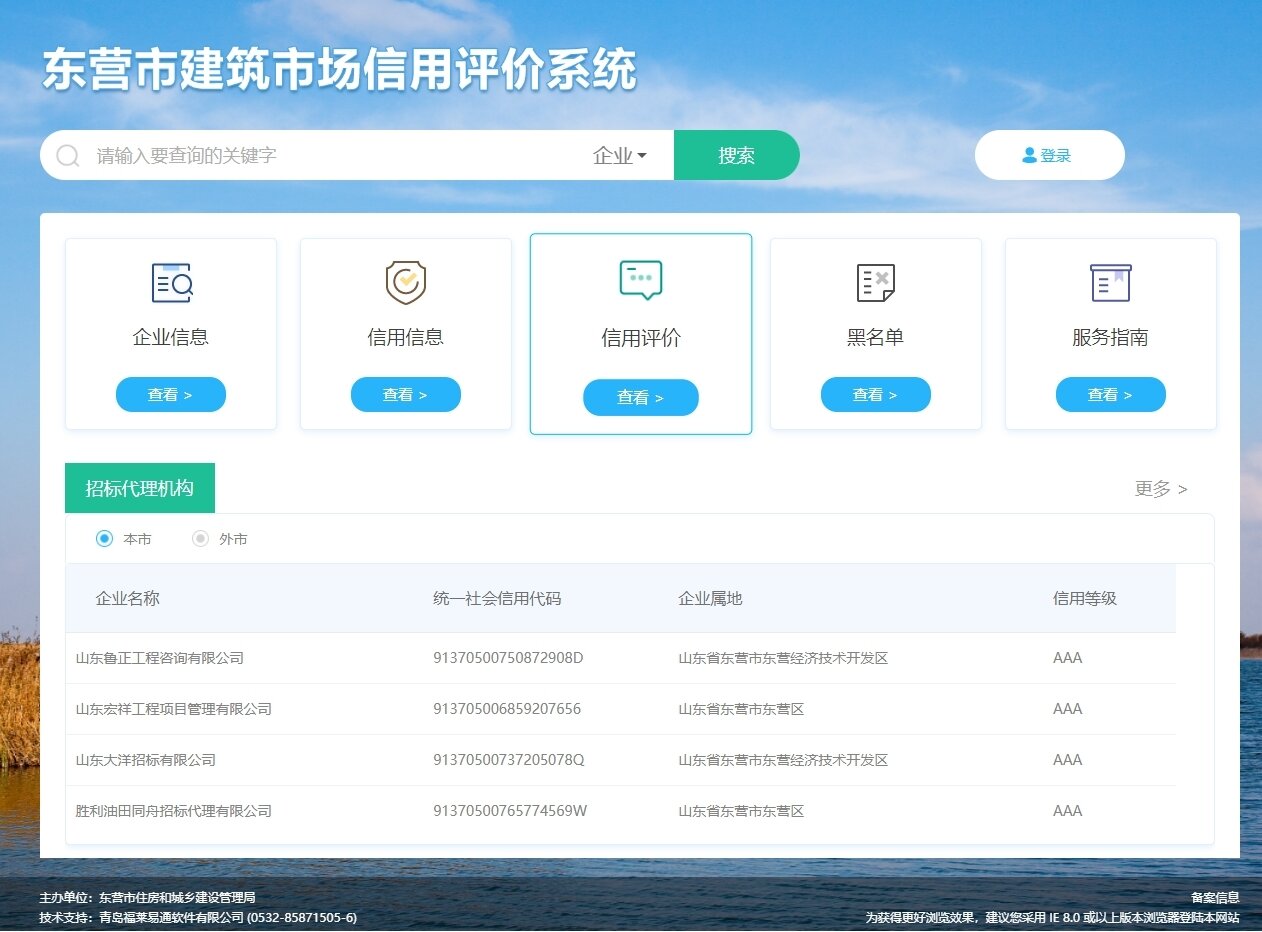Click the magnifier icon in search bar
Viewport: 1262px width, 932px height.
(x=68, y=156)
